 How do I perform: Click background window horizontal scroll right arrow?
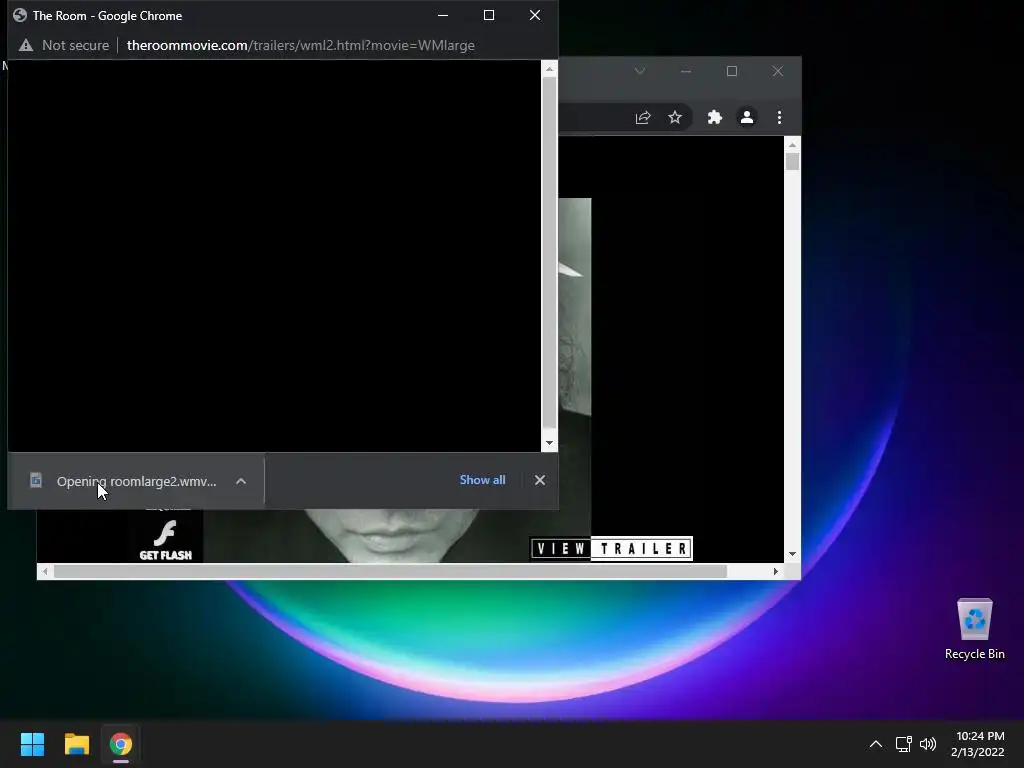click(776, 571)
